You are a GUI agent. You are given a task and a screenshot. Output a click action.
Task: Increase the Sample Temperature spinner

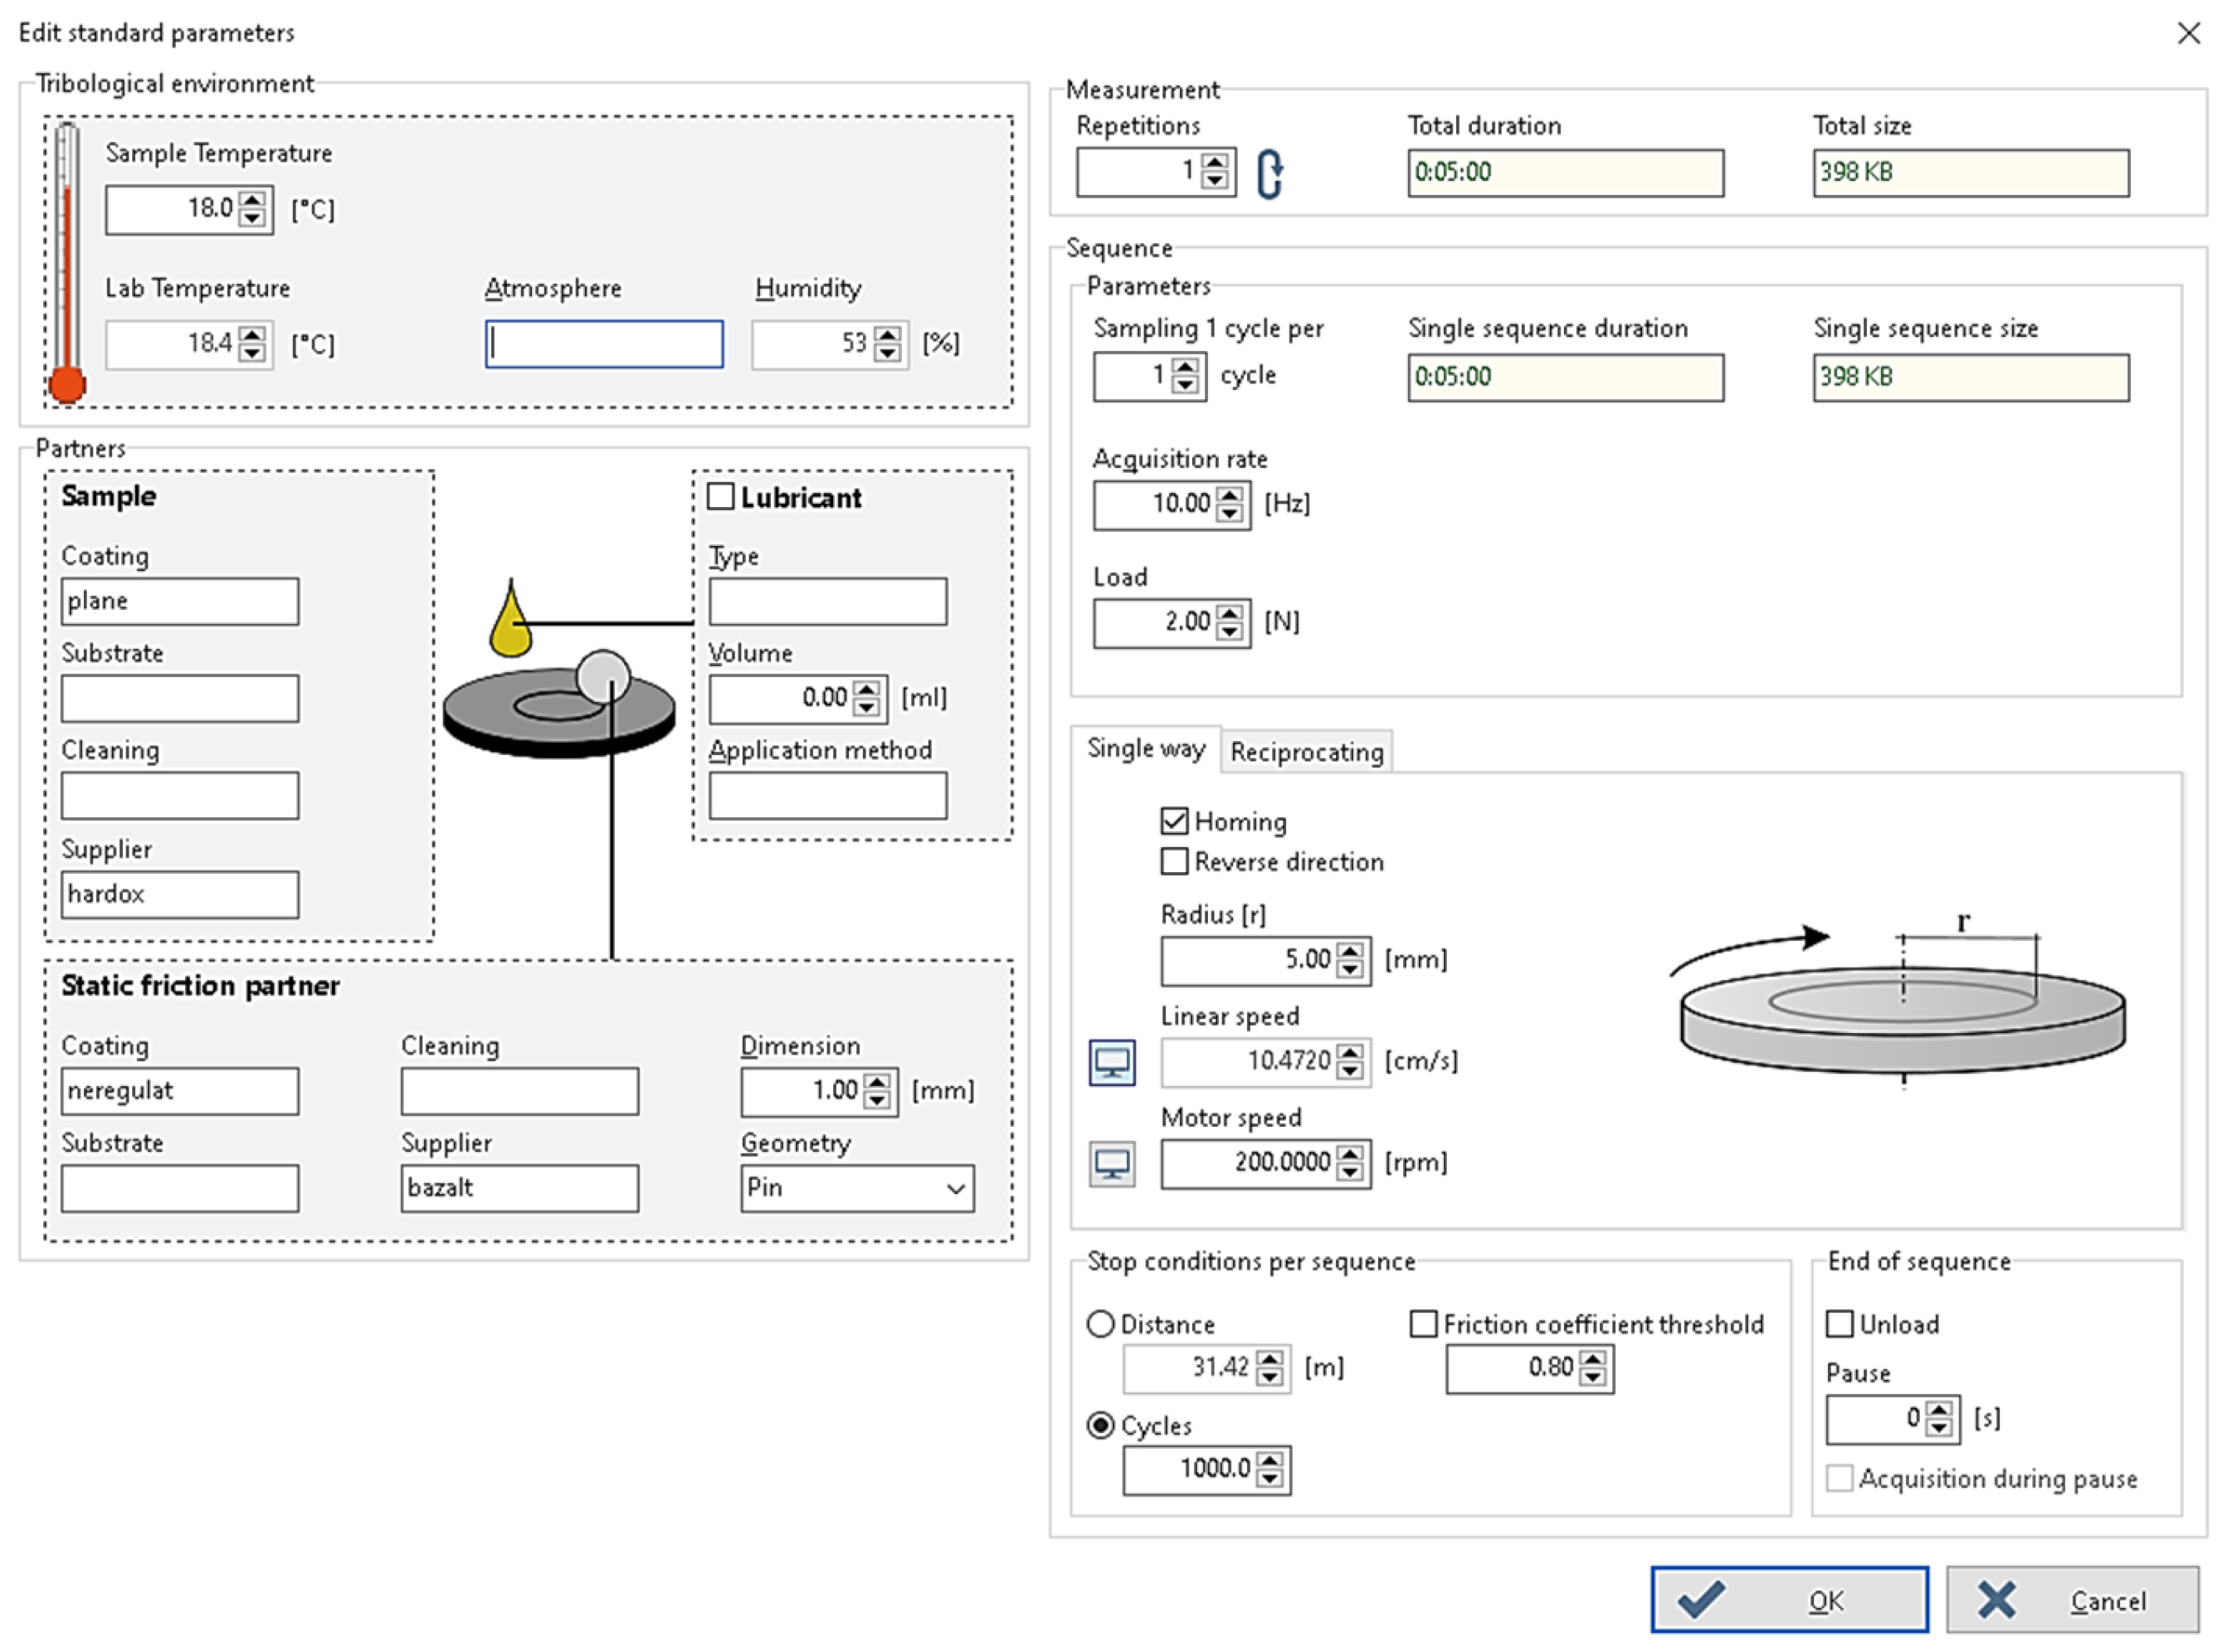pos(254,200)
